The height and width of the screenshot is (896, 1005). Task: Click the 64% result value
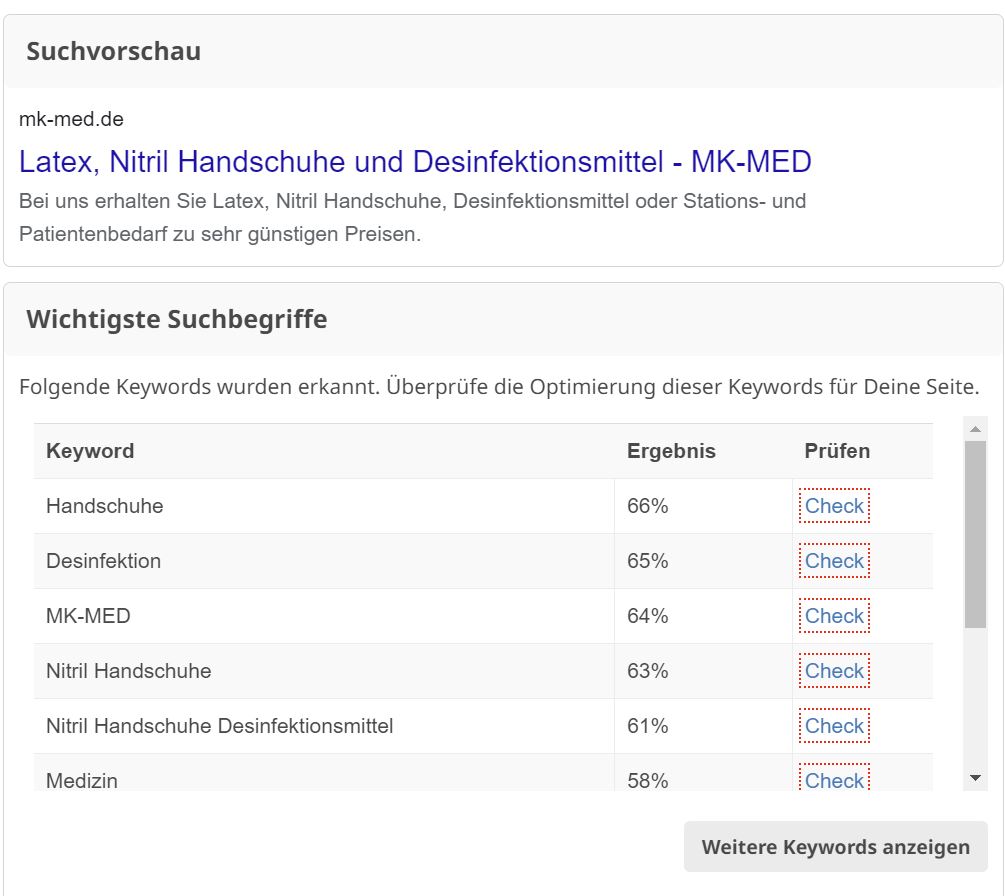click(647, 616)
